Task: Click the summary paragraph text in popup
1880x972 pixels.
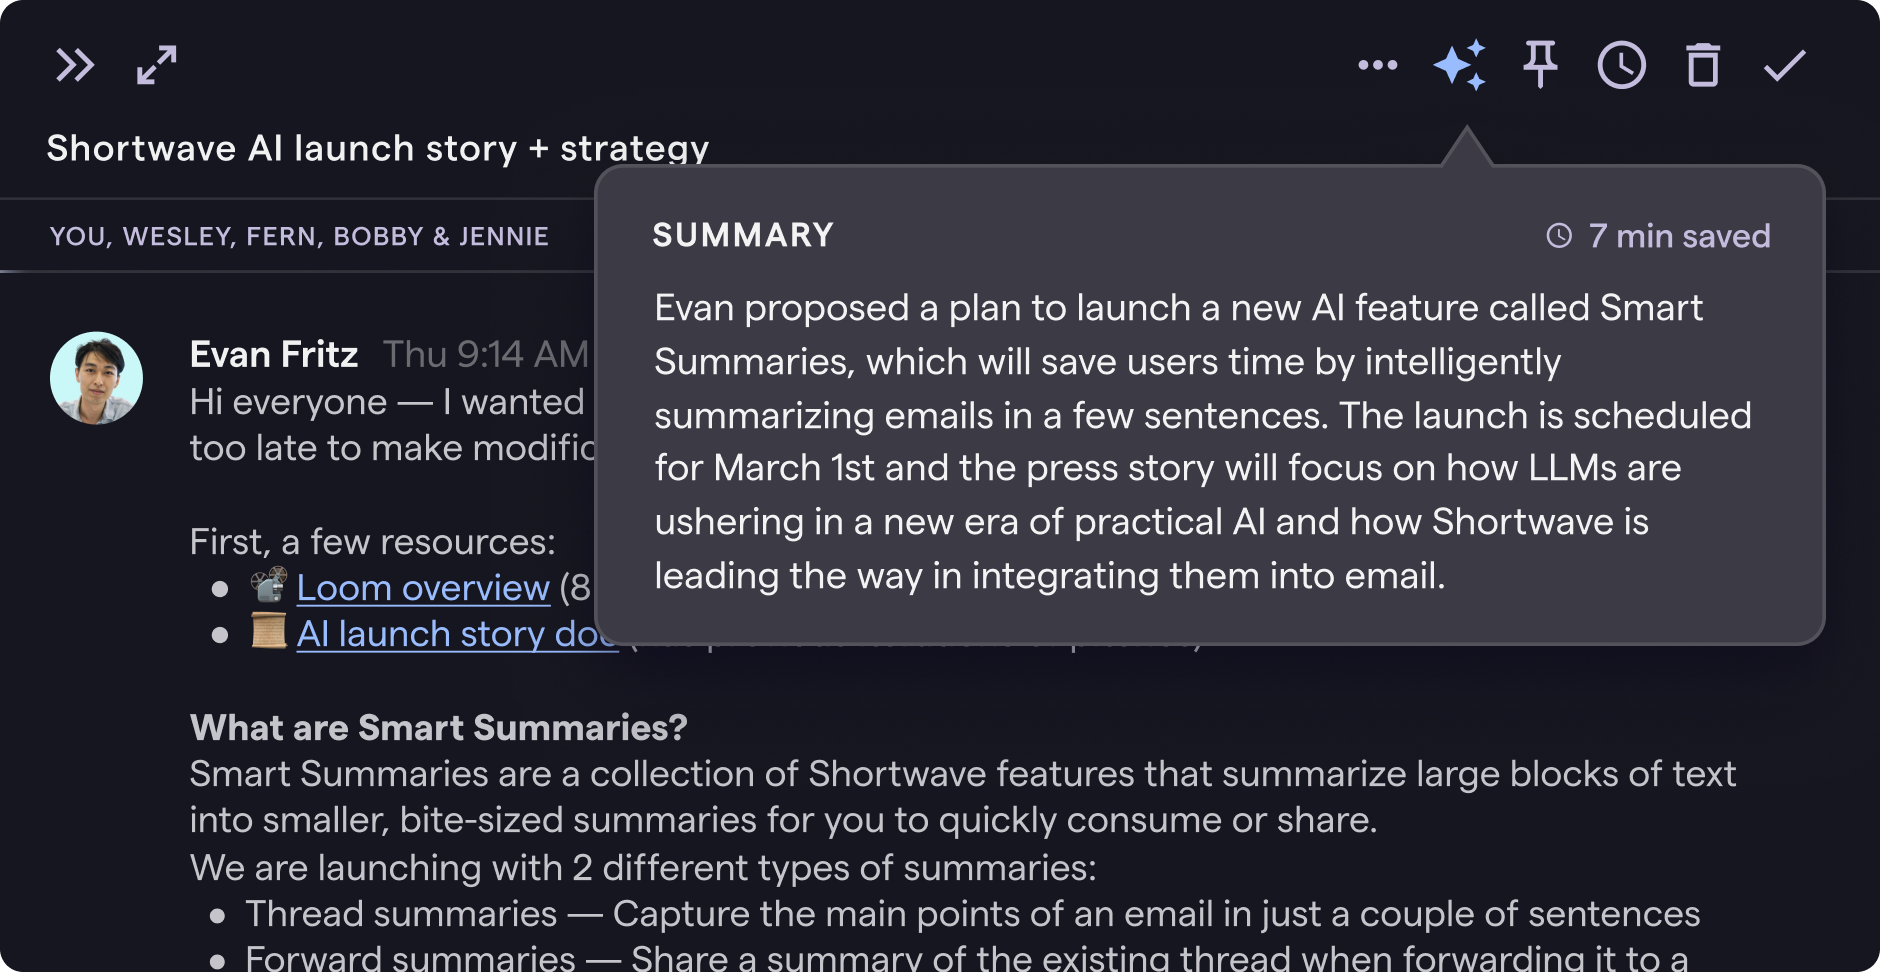Action: [1203, 441]
